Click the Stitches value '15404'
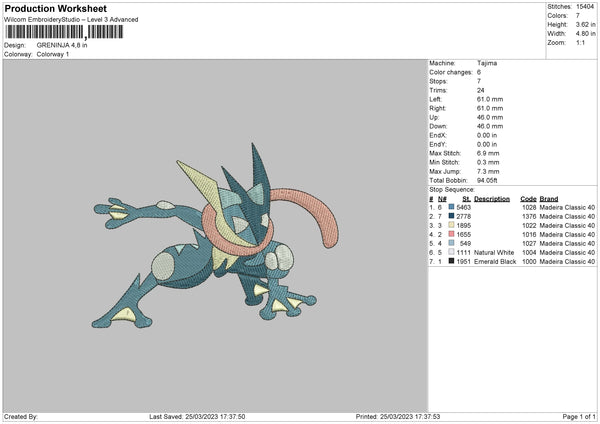 point(585,7)
